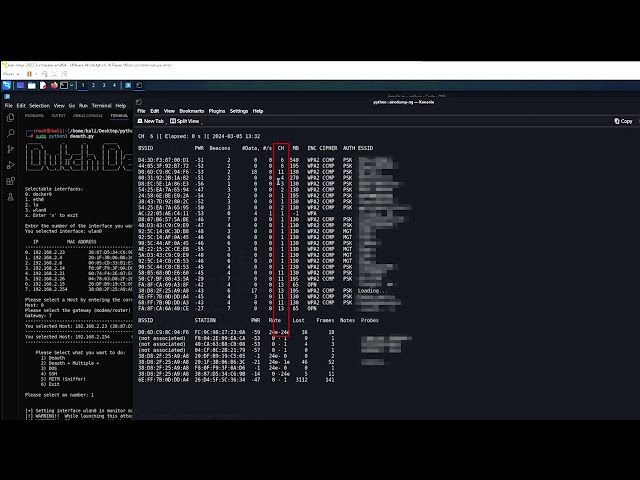Click the 'Selectable interfaces:' line

(x=54, y=189)
